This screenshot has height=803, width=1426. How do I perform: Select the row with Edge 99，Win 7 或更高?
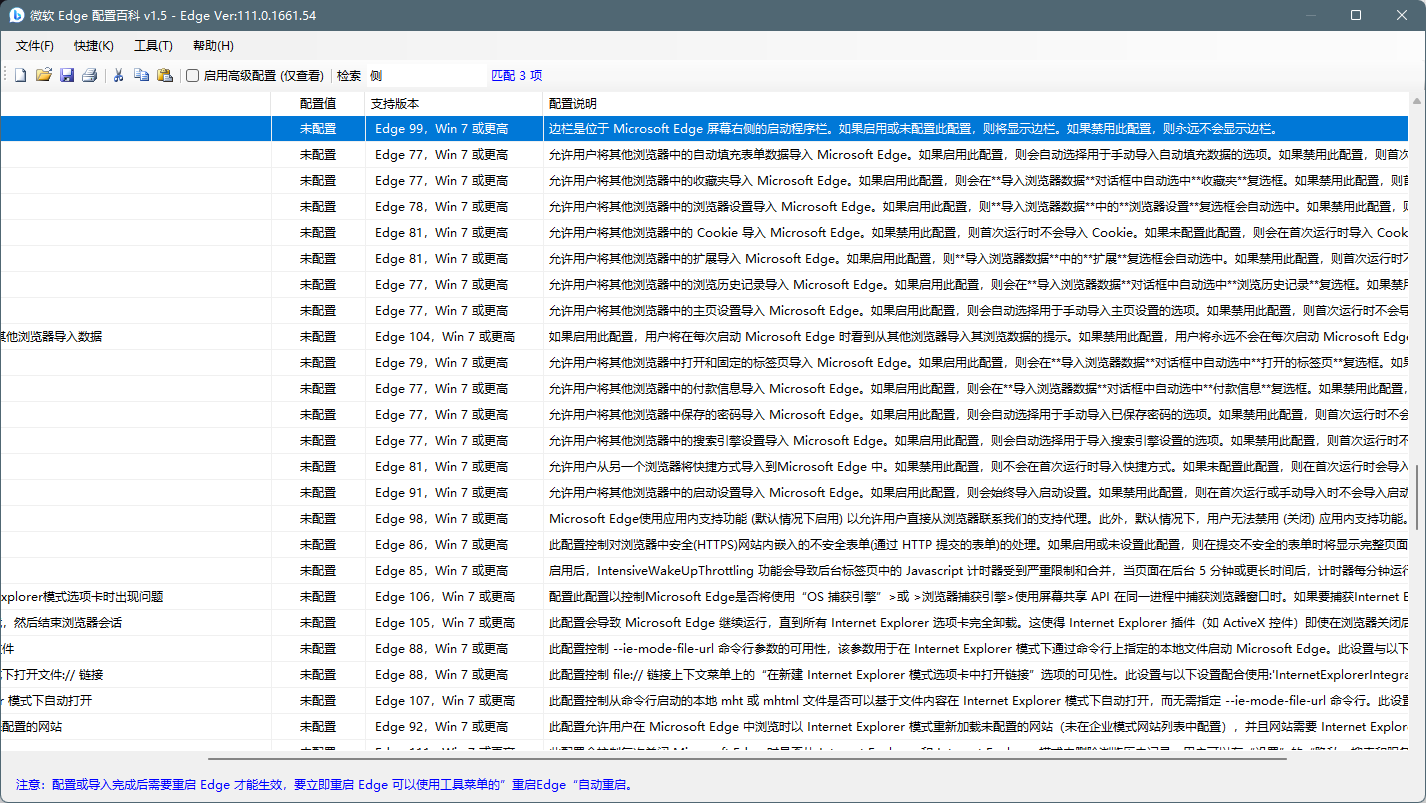click(704, 129)
